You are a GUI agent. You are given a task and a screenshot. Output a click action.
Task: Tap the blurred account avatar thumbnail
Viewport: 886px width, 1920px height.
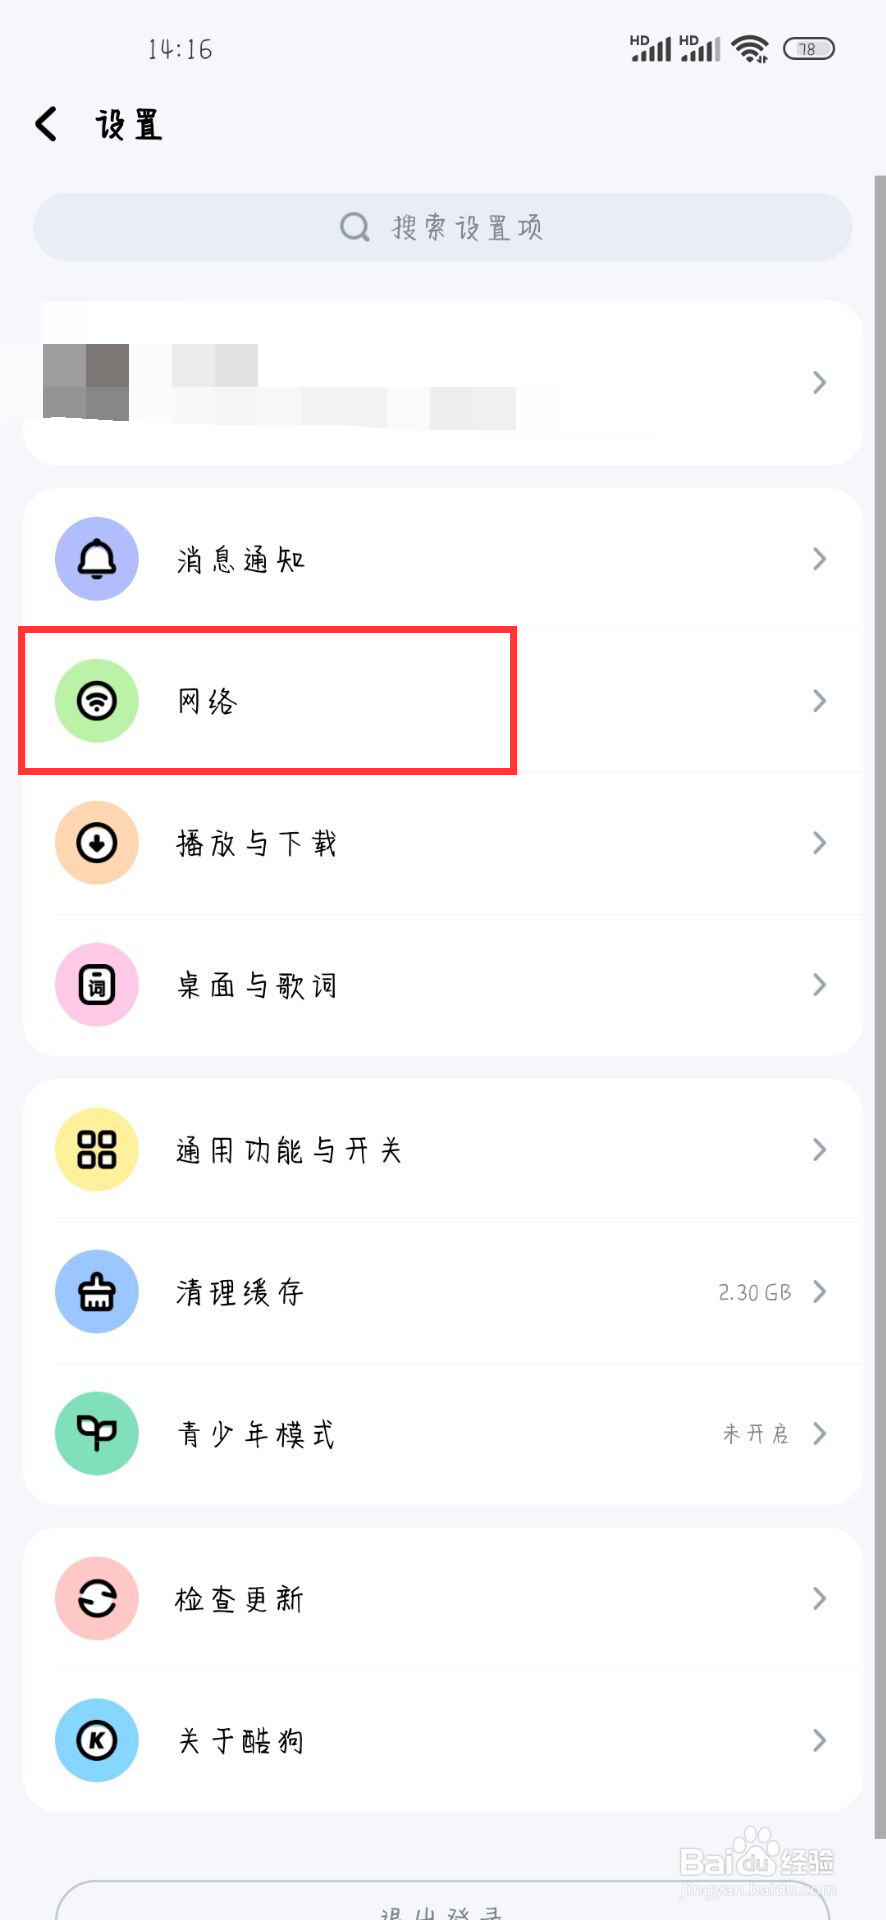coord(86,382)
